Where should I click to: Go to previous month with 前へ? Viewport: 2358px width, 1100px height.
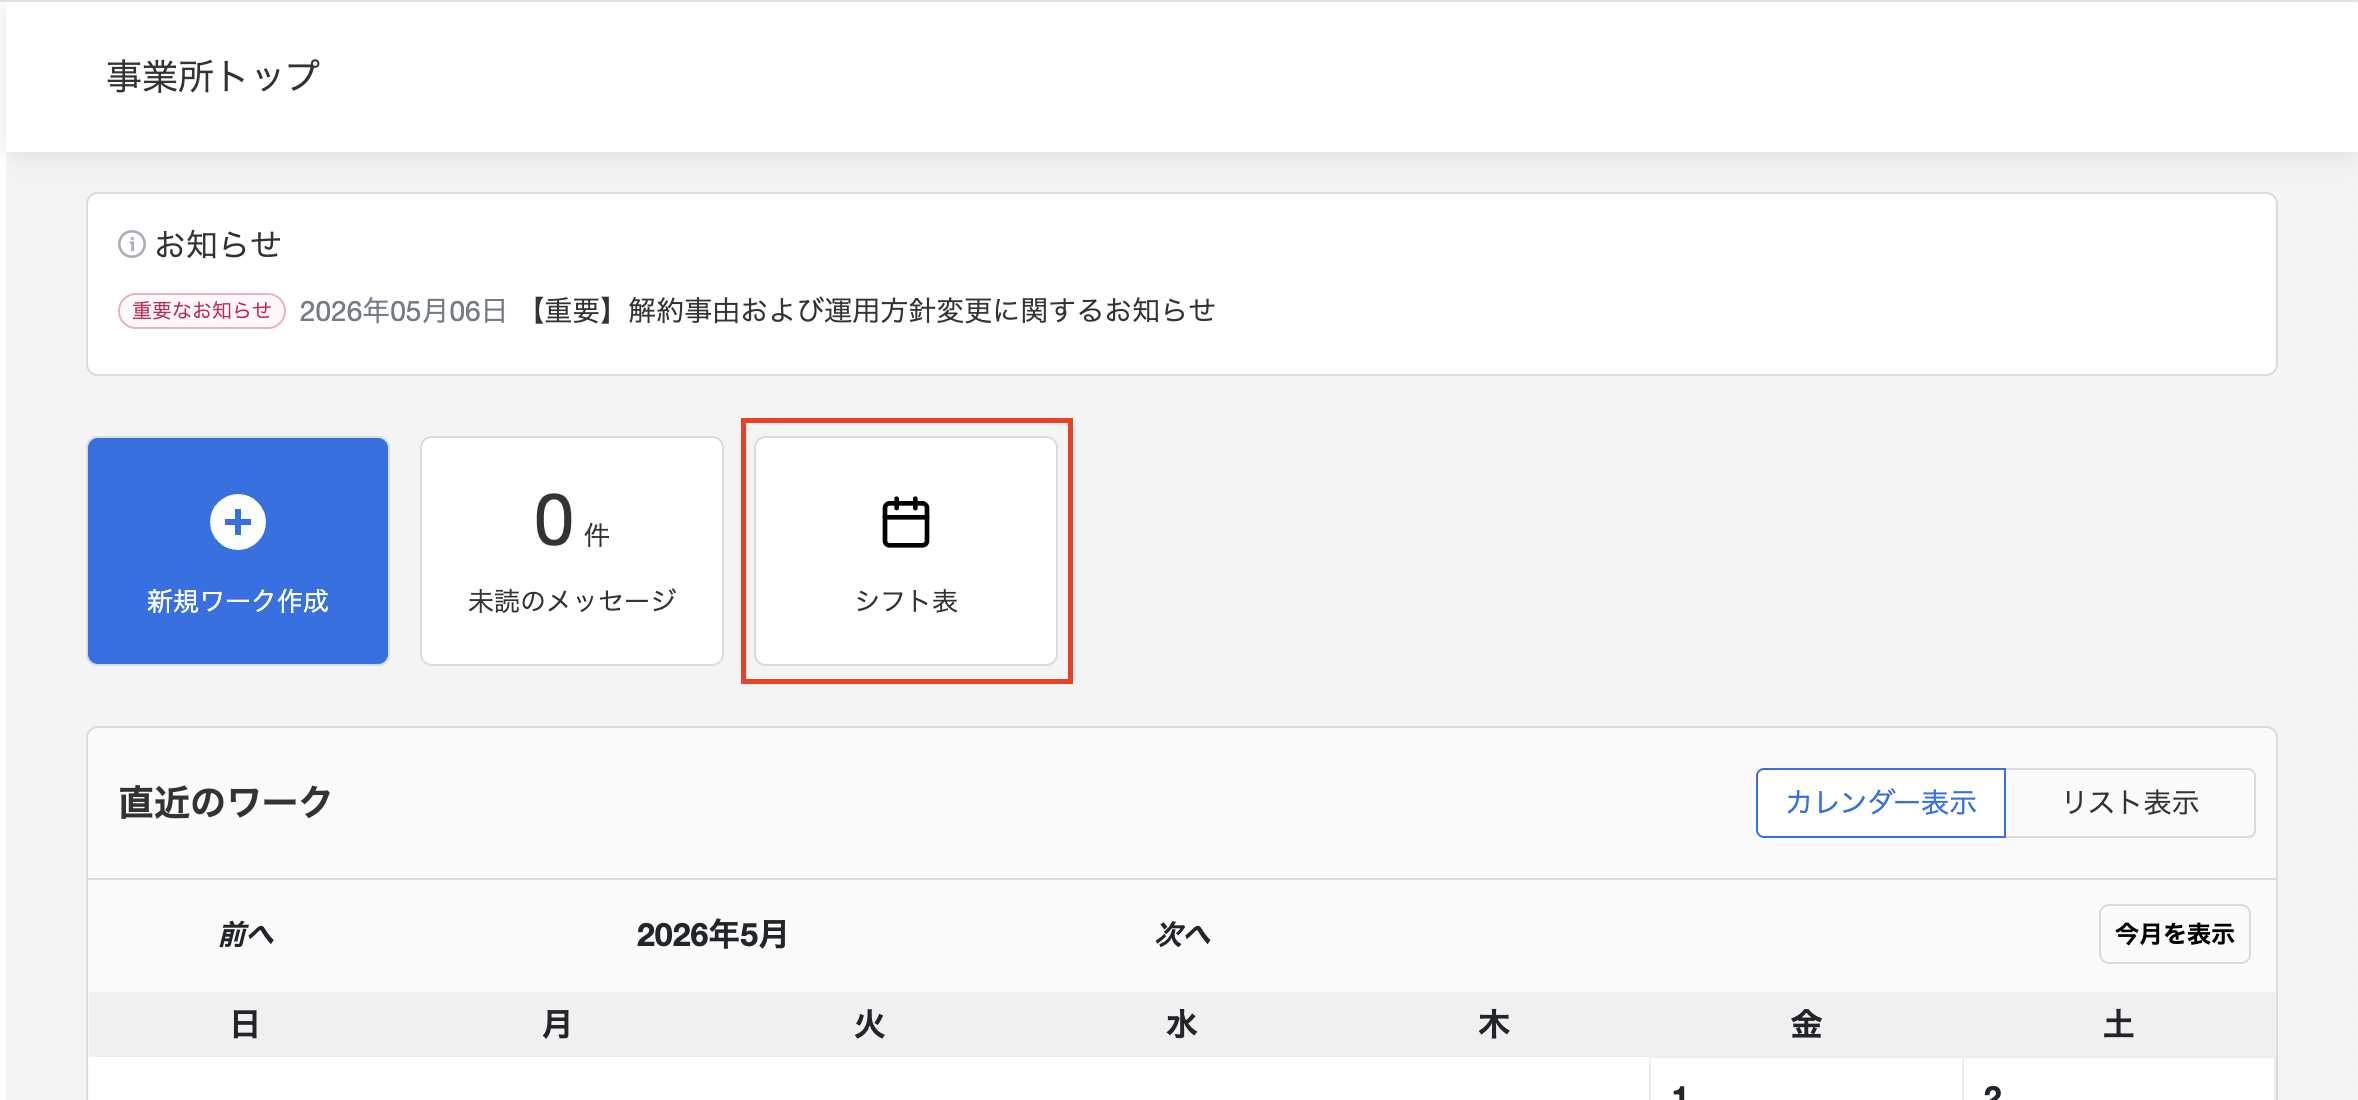pos(247,935)
